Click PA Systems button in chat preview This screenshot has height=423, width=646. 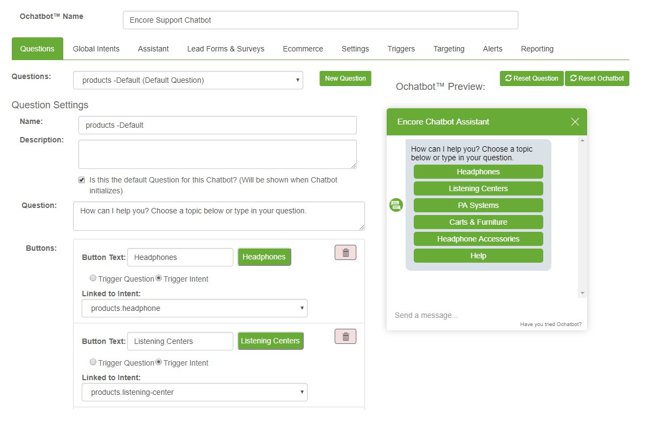[x=478, y=205]
